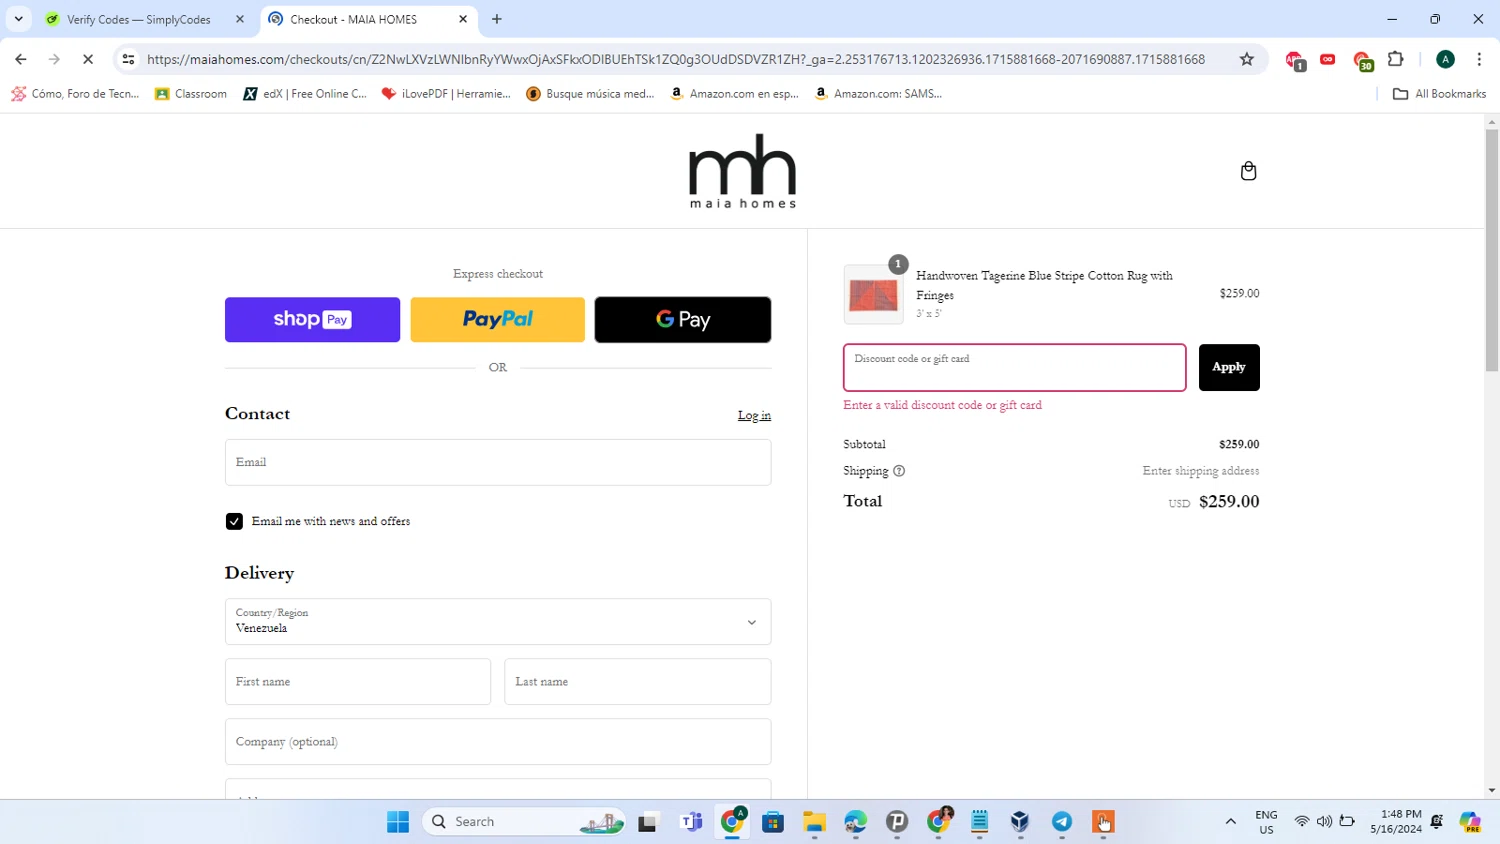Screen dimensions: 1500x844
Task: Click the Company (optional) field
Action: pos(498,741)
